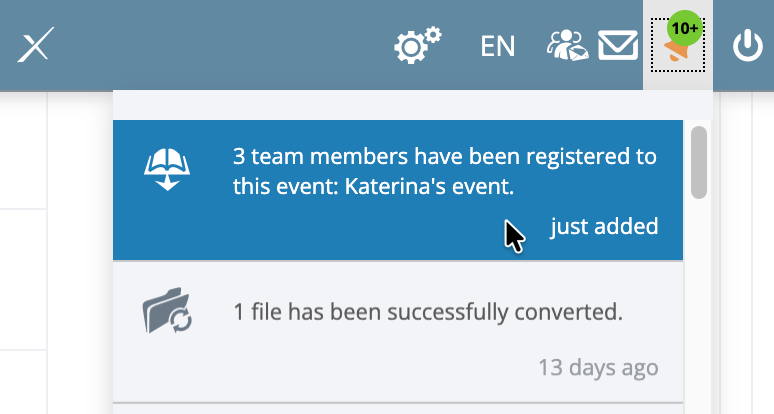Click the empty notification panel header strip

[413, 105]
